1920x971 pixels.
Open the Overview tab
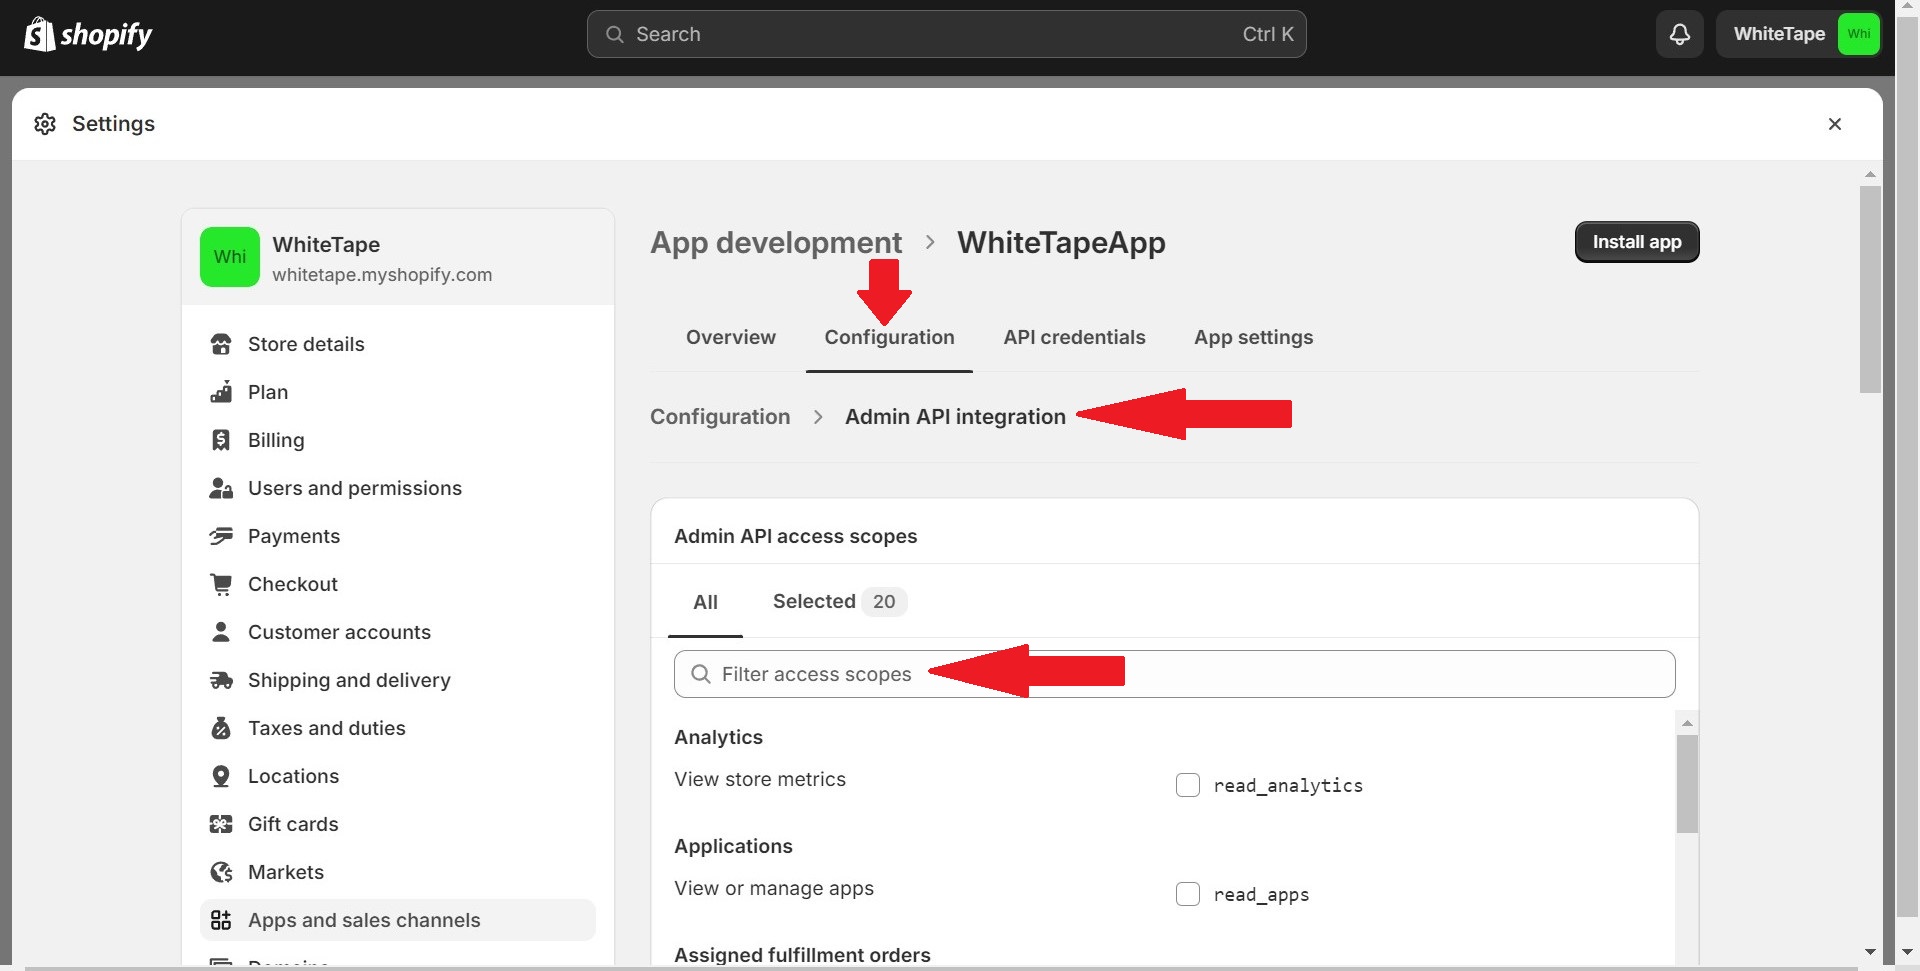[731, 337]
